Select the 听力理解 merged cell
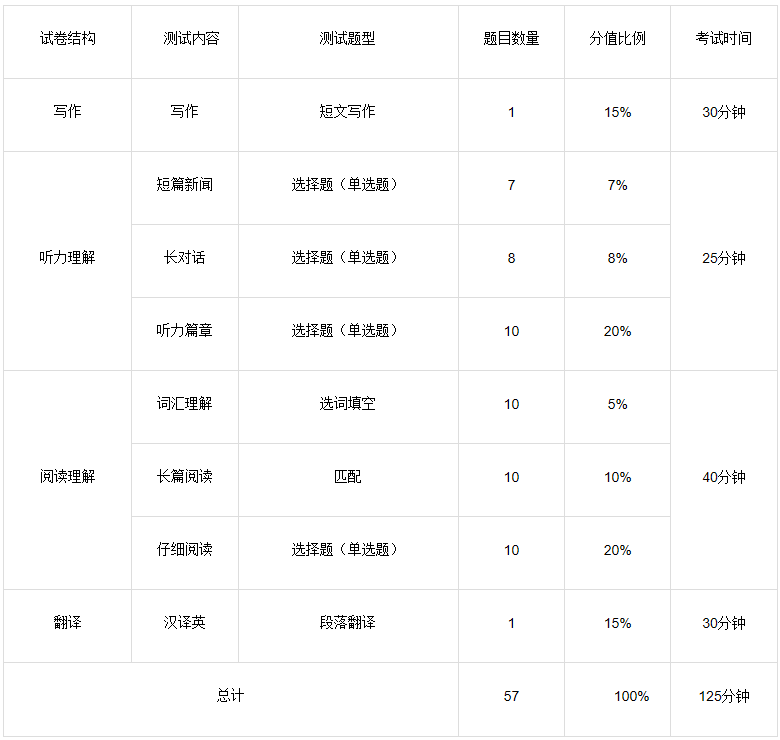The width and height of the screenshot is (780, 740). tap(67, 261)
